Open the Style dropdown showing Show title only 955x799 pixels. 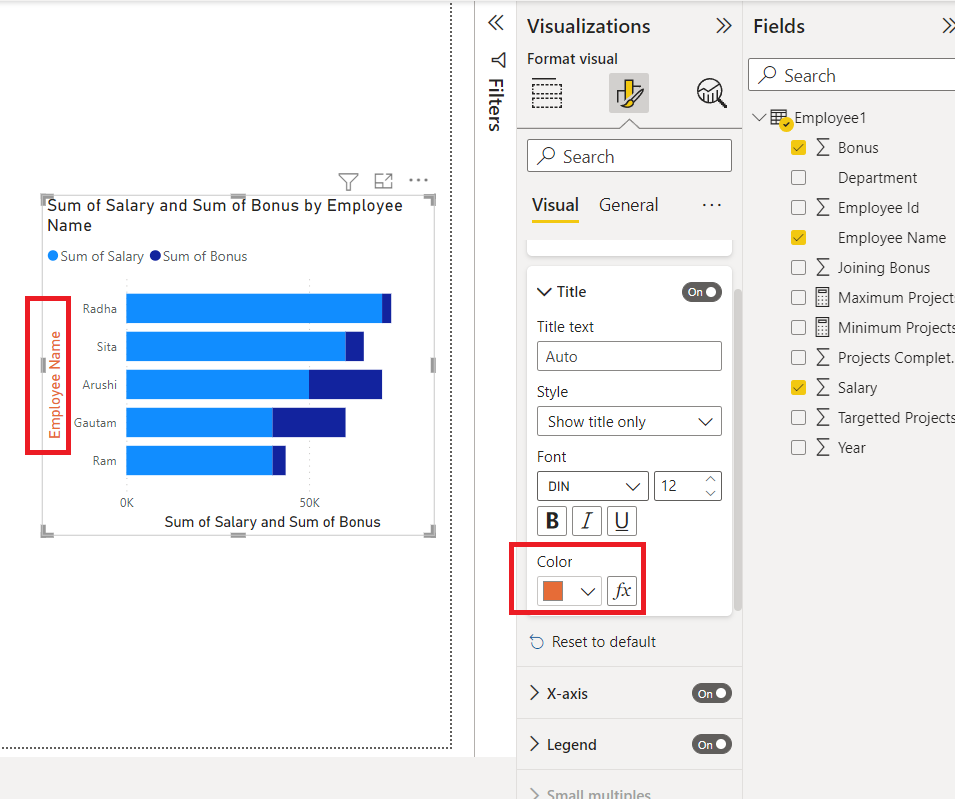coord(628,421)
